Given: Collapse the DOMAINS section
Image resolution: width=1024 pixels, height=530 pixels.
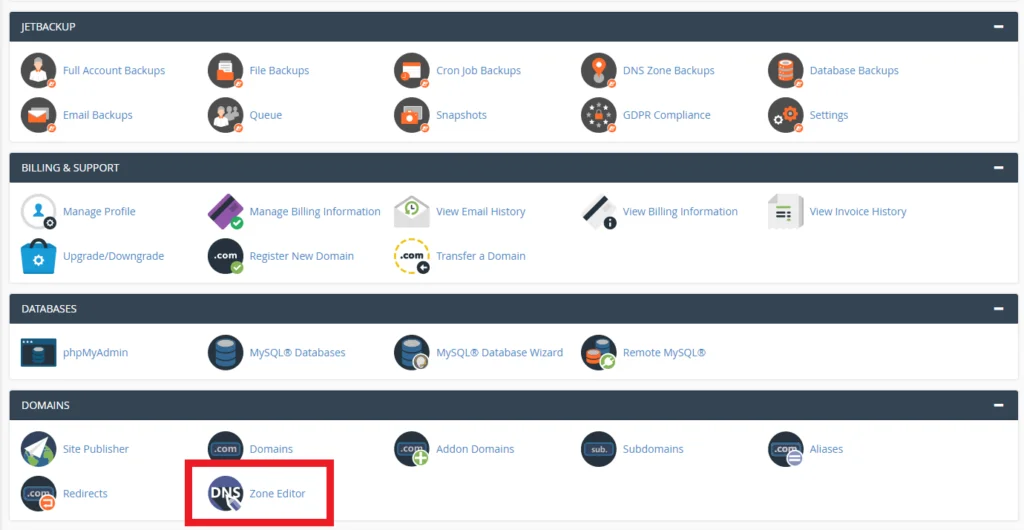Looking at the screenshot, I should coord(998,405).
